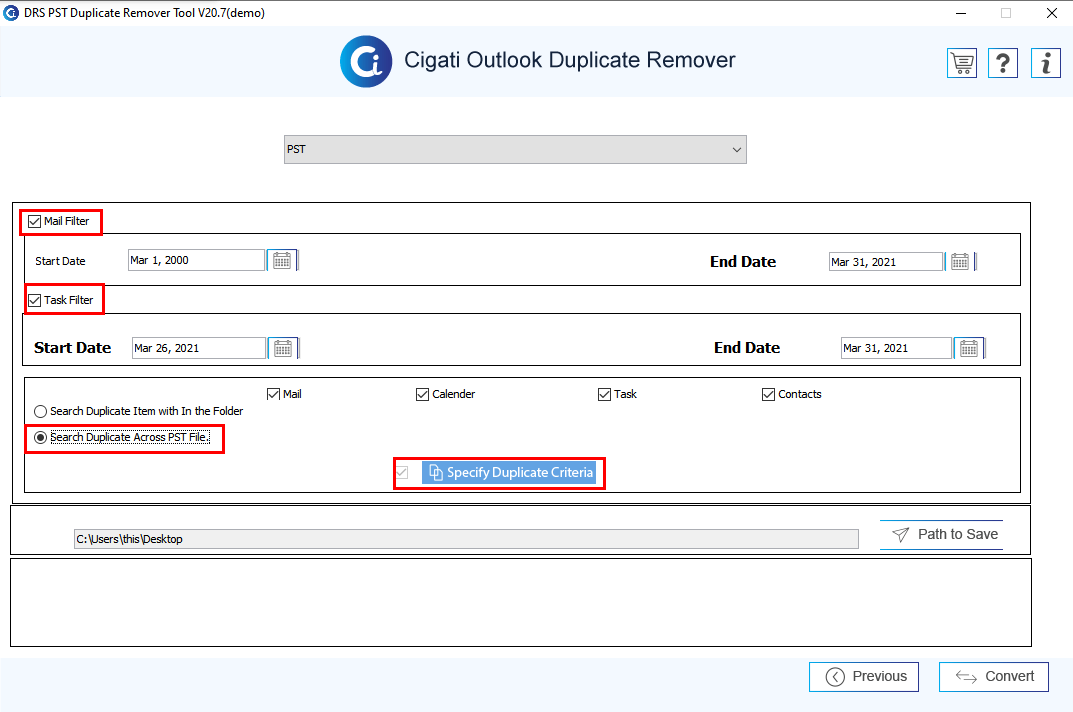Close the Duplicate Remover window

[1052, 13]
